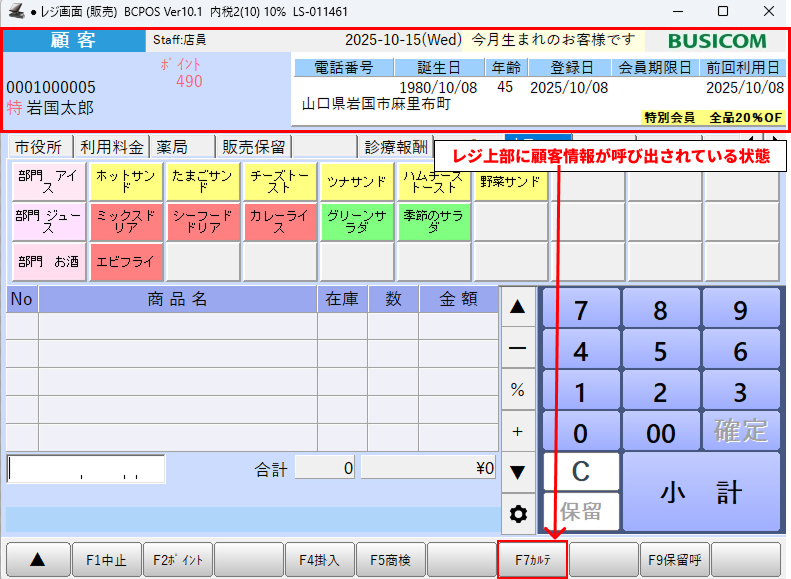
Task: Open F9保留呼 held transactions
Action: coord(674,560)
